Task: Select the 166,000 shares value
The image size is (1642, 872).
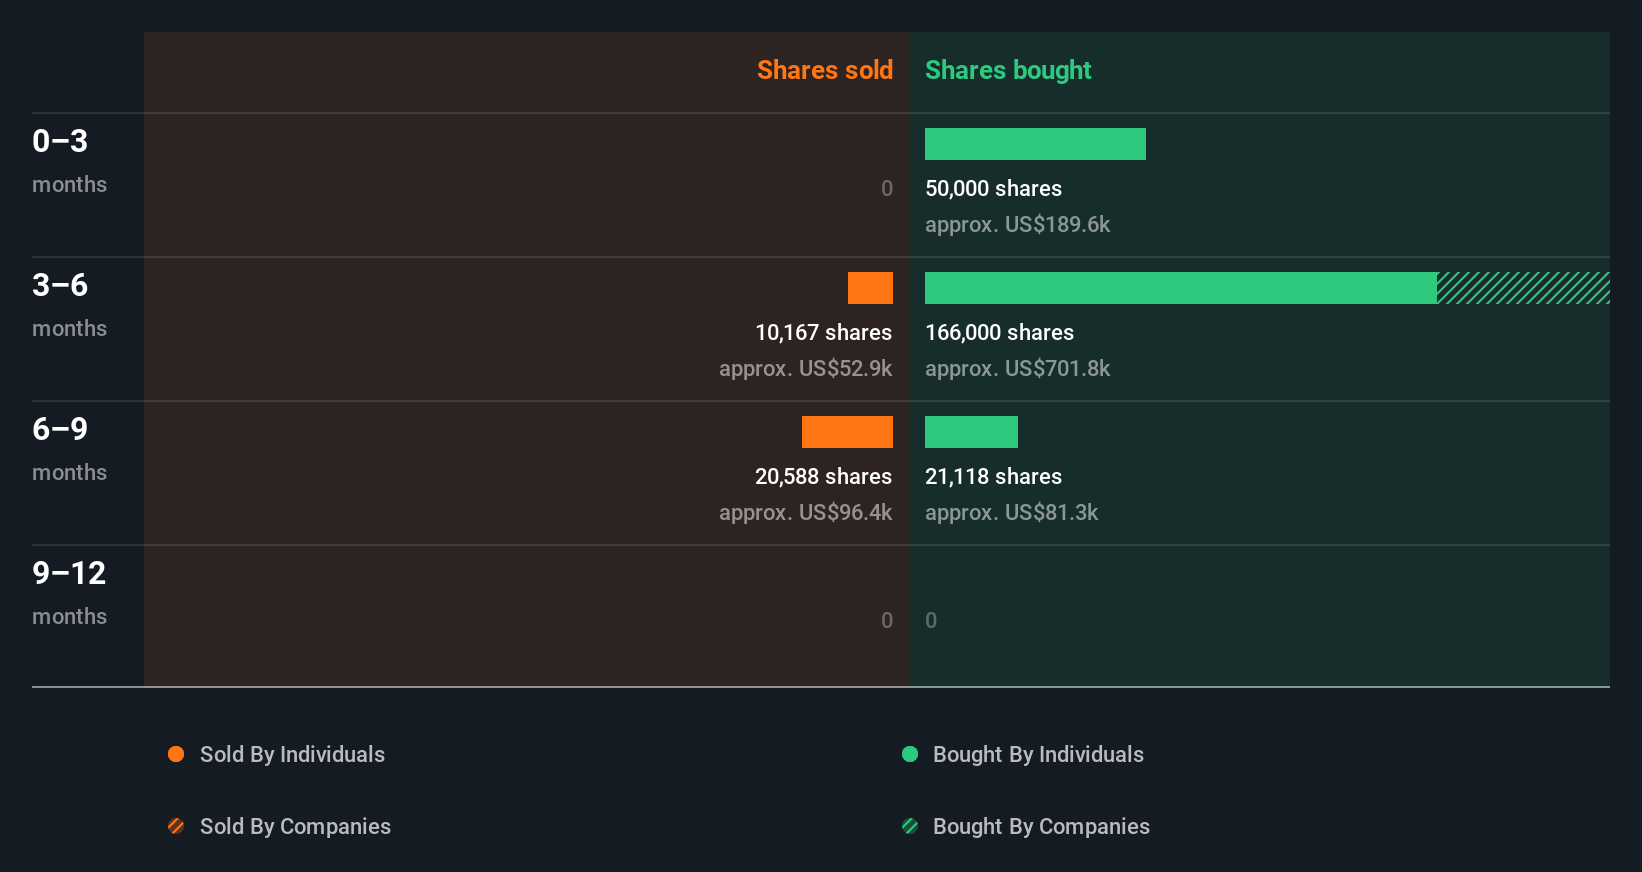Action: pos(999,332)
